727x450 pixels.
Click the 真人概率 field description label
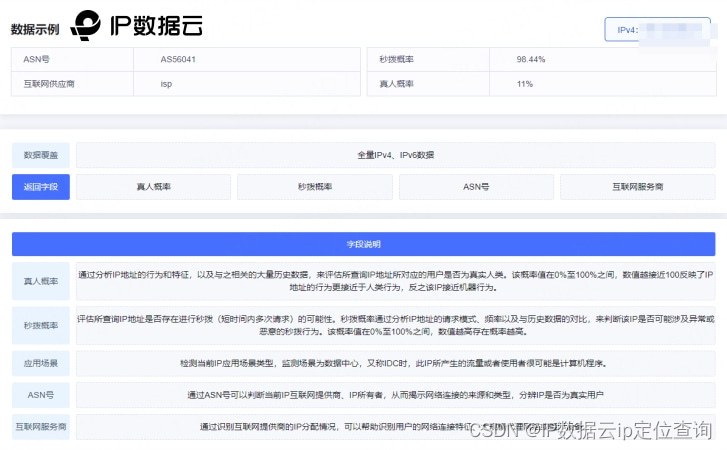click(x=41, y=281)
